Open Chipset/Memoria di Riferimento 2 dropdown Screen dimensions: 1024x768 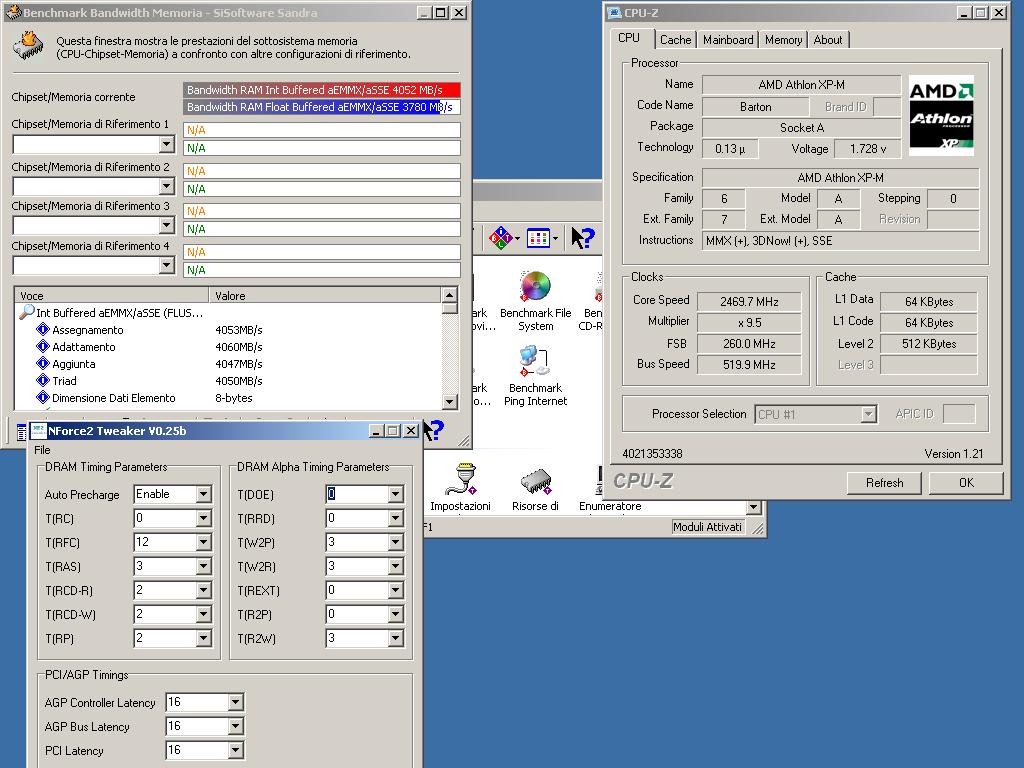pyautogui.click(x=167, y=186)
